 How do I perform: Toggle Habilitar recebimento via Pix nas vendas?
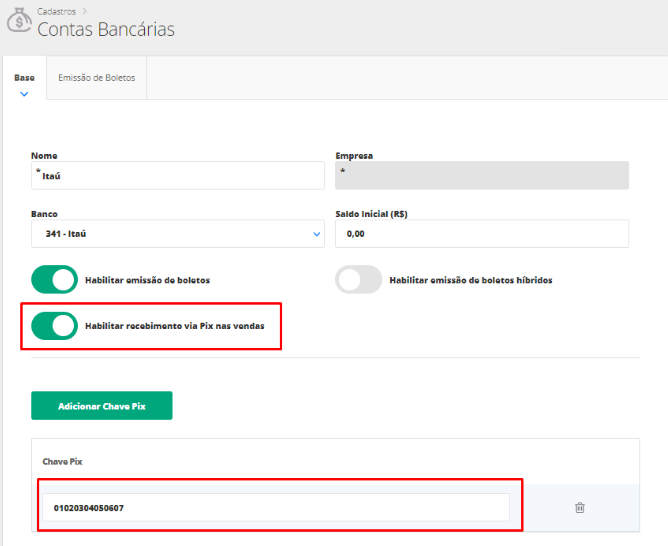(x=55, y=326)
